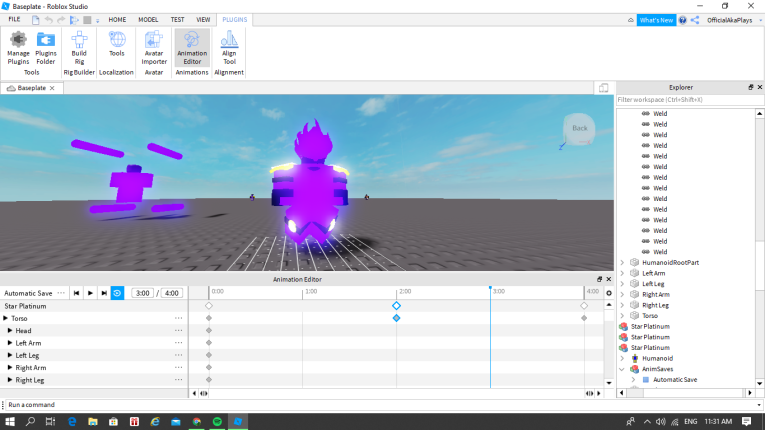This screenshot has width=765, height=430.
Task: Click the timeline scrubber playhead handle
Action: point(490,288)
